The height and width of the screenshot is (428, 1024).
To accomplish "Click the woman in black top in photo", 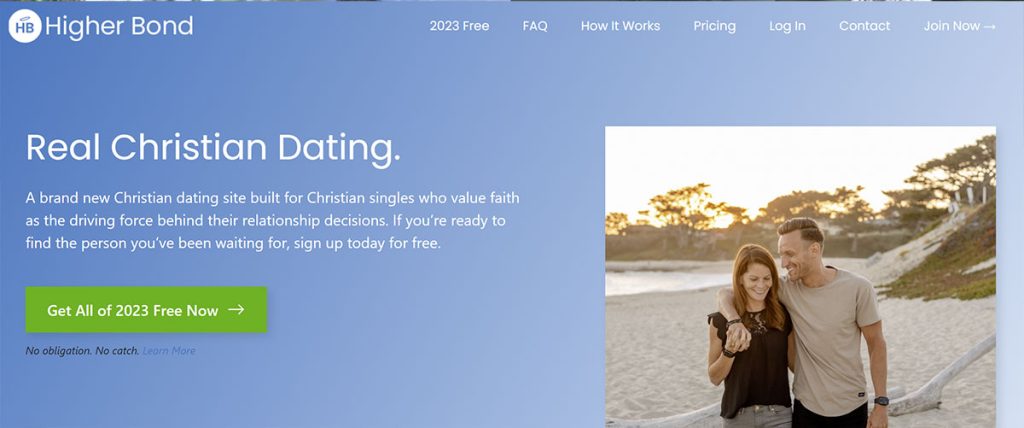I will click(x=751, y=337).
